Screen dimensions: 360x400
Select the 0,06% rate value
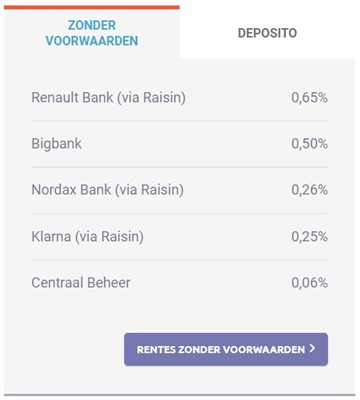[x=309, y=283]
